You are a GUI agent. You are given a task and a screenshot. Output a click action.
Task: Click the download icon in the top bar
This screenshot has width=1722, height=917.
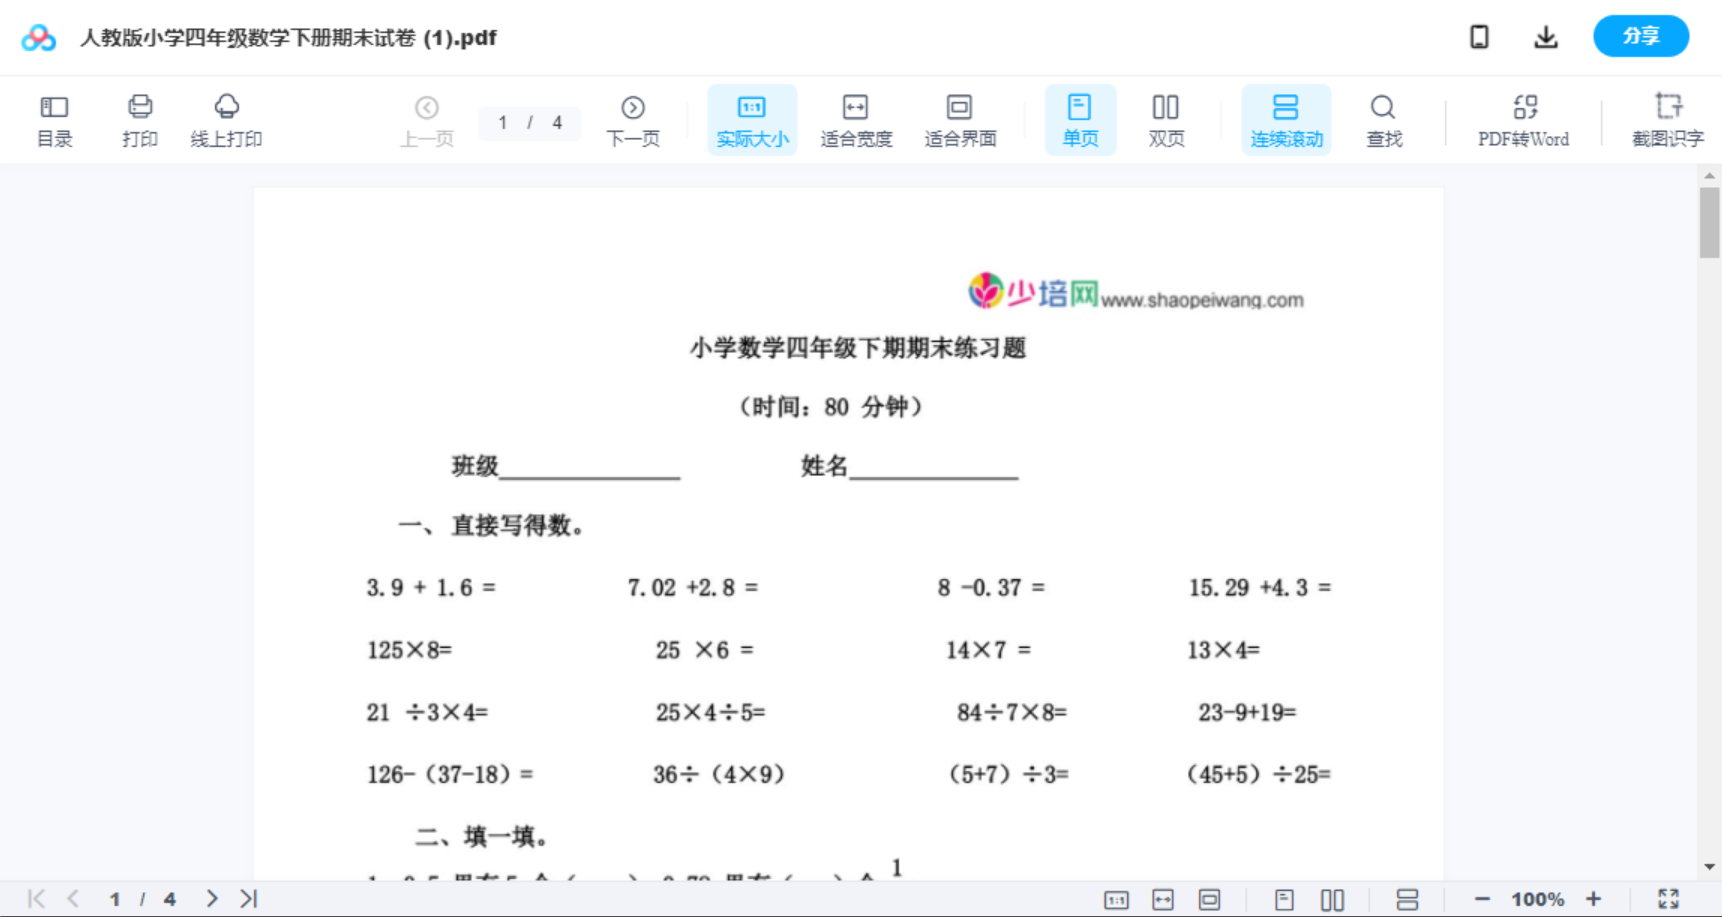(x=1545, y=36)
